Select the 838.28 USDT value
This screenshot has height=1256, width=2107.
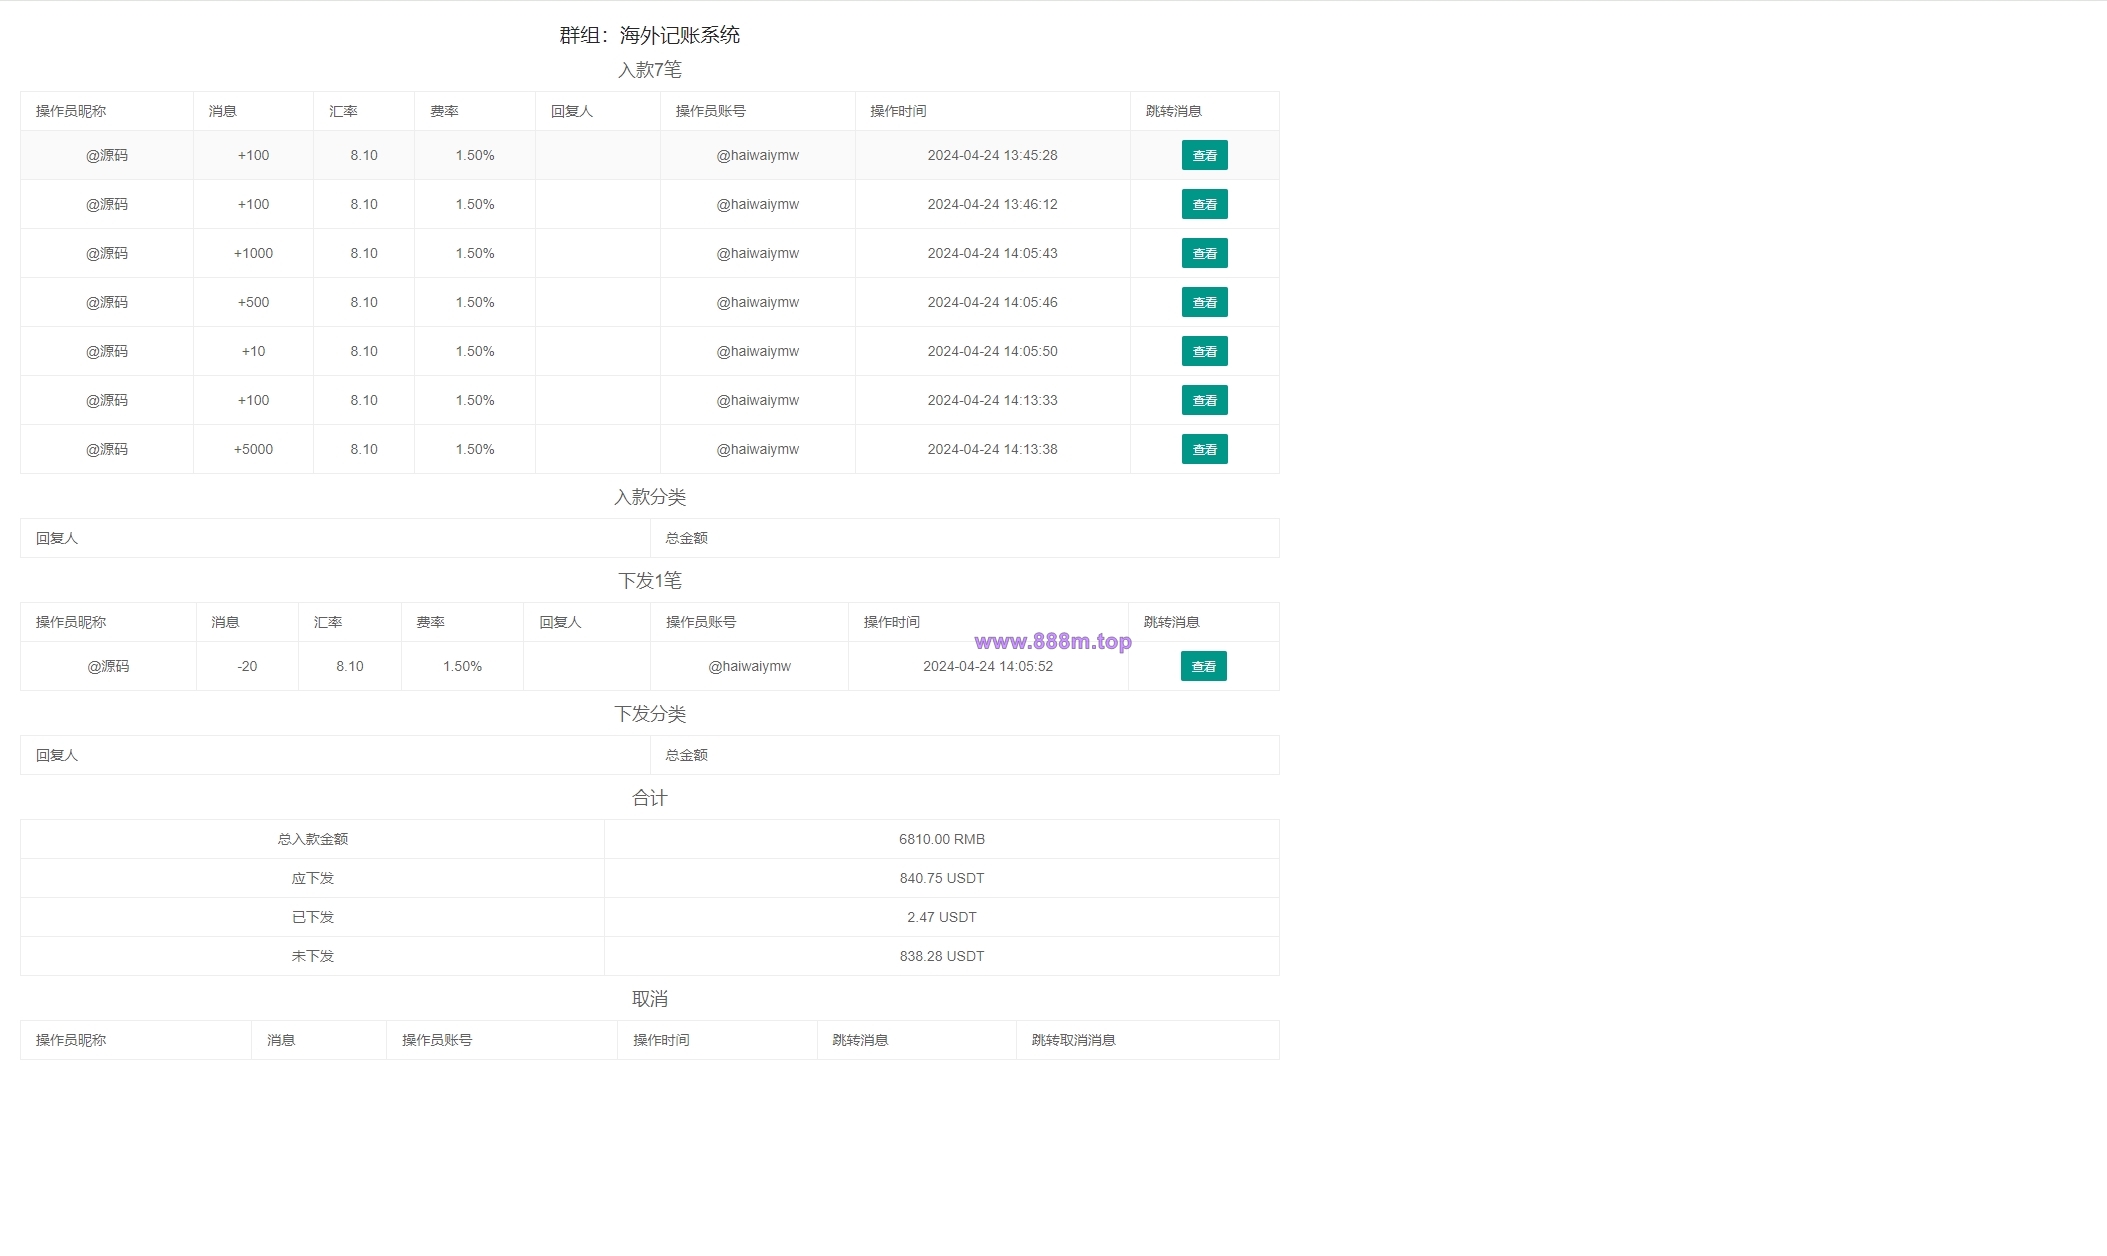pos(942,956)
